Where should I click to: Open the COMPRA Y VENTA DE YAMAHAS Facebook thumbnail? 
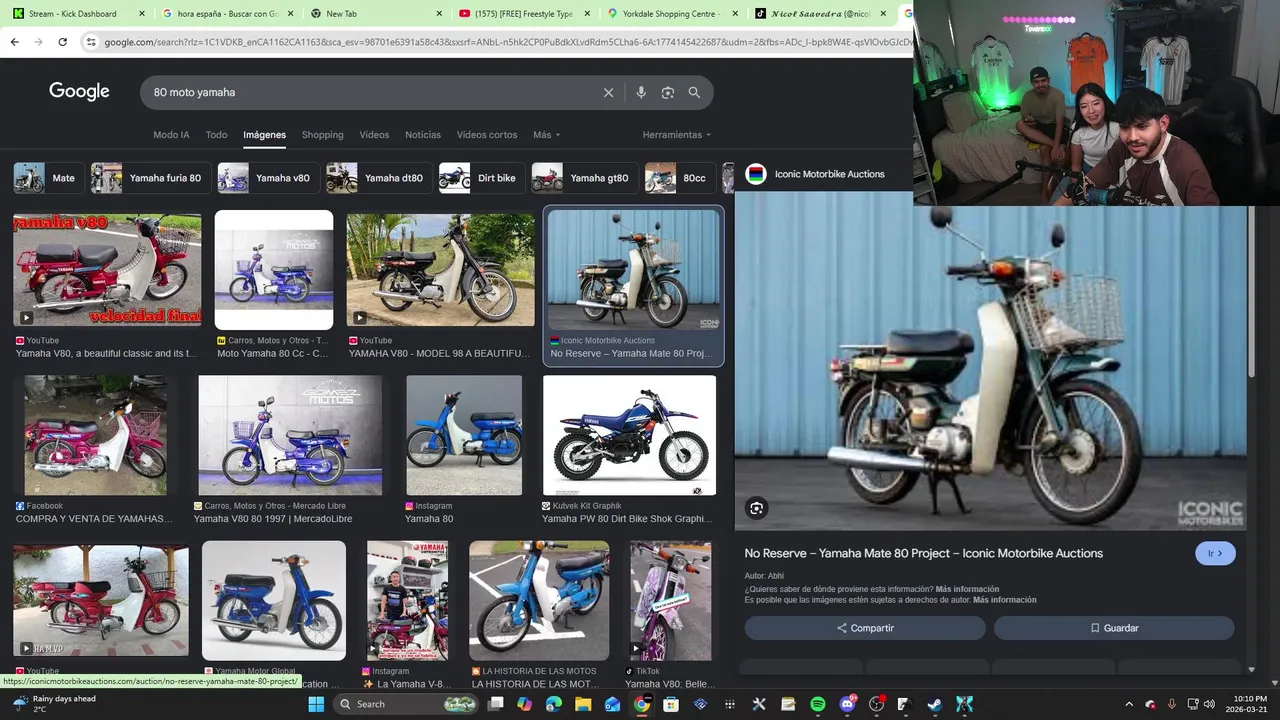(95, 435)
